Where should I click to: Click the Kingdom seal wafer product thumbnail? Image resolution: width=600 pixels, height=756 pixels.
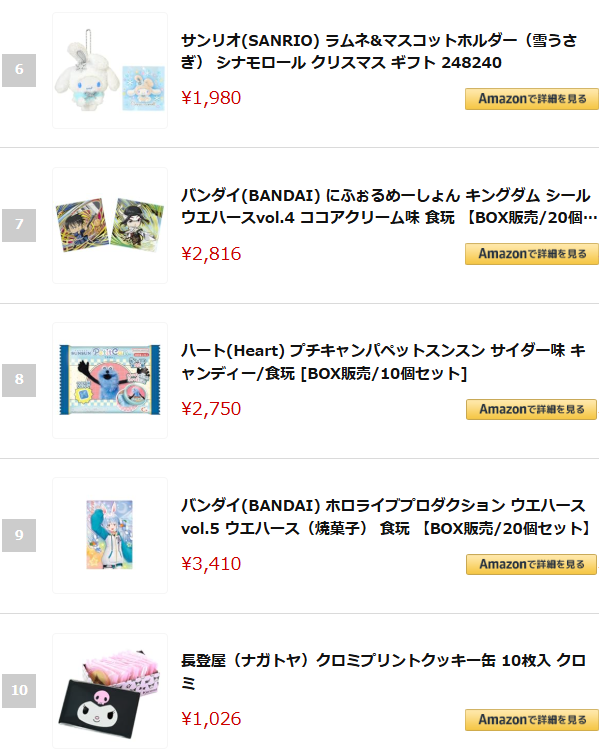110,225
